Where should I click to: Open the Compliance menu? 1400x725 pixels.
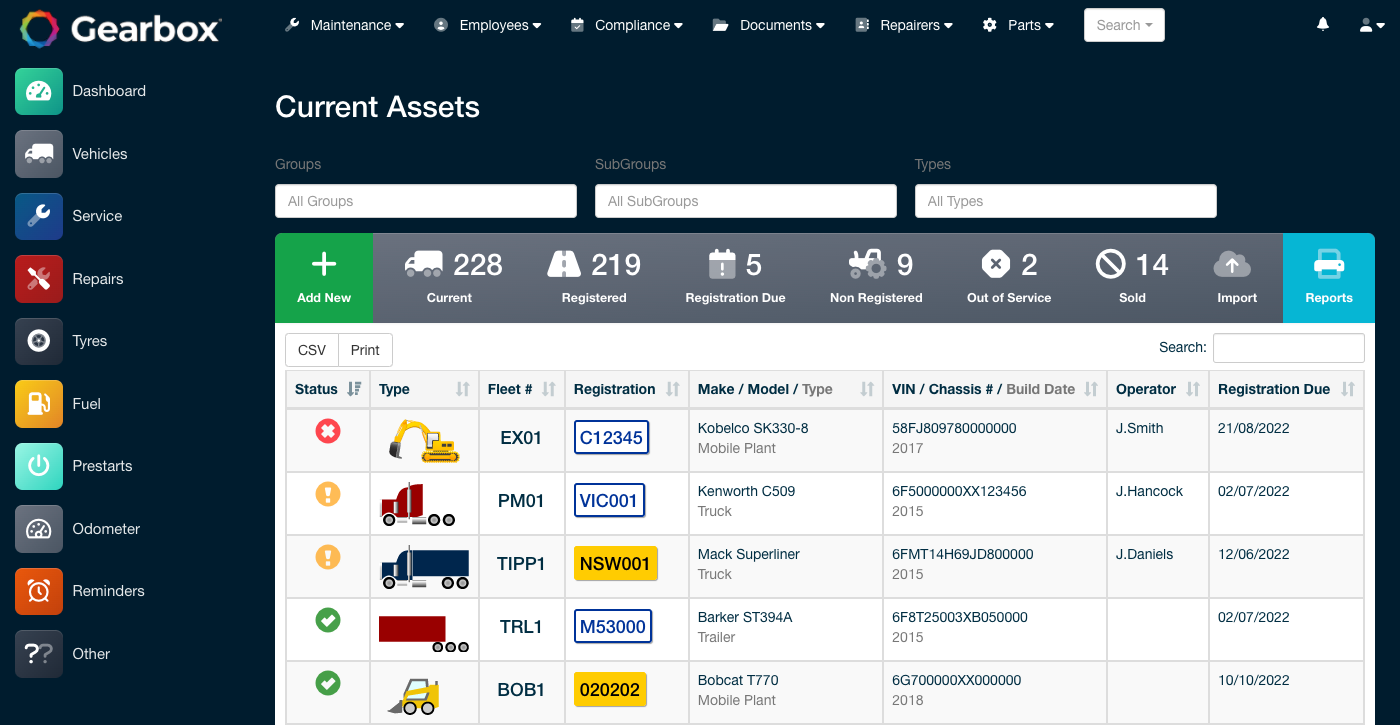pos(626,25)
